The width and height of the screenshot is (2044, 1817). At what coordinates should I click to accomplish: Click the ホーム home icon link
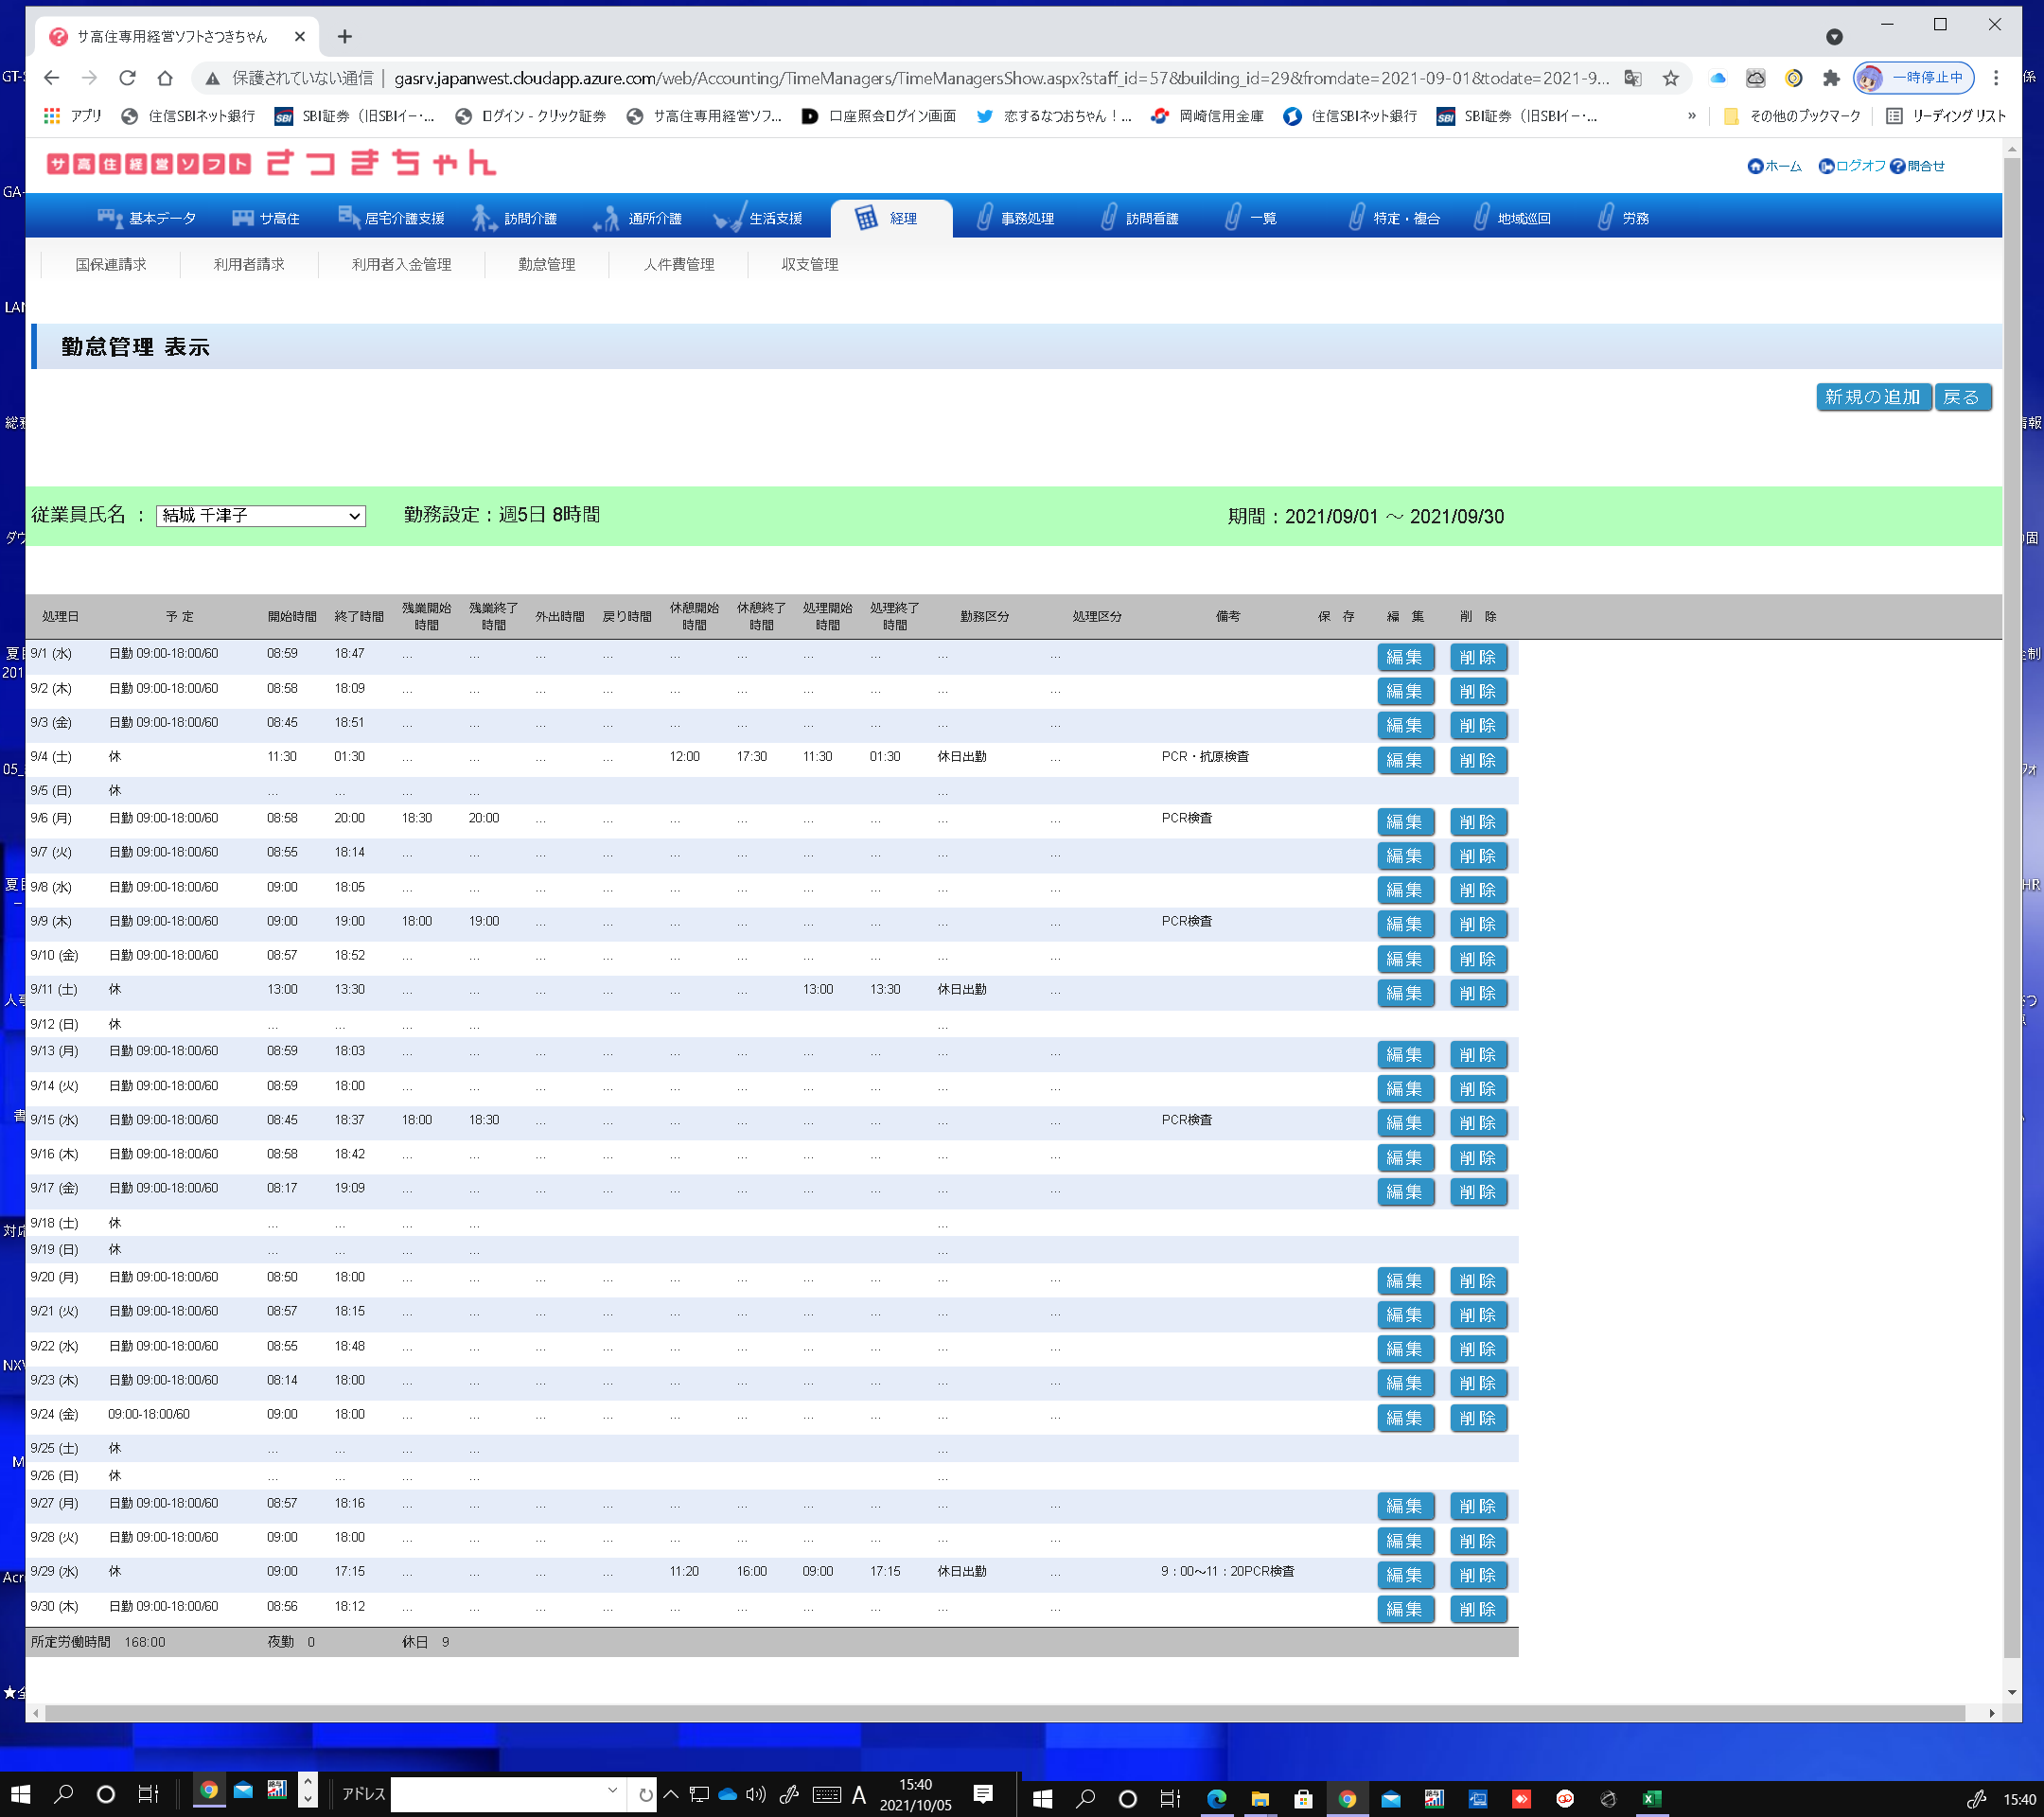coord(1754,166)
